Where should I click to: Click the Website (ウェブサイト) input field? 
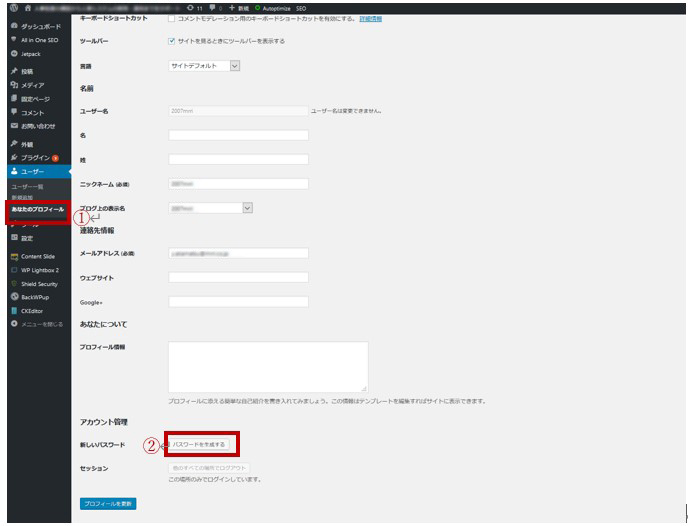[238, 277]
